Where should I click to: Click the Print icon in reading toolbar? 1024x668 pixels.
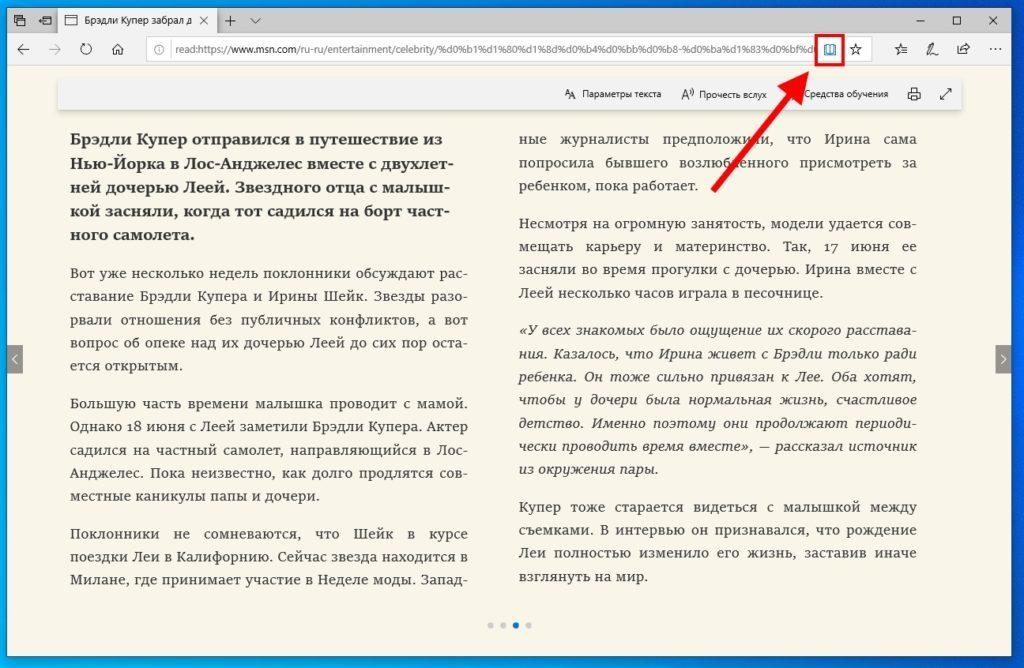click(x=913, y=94)
